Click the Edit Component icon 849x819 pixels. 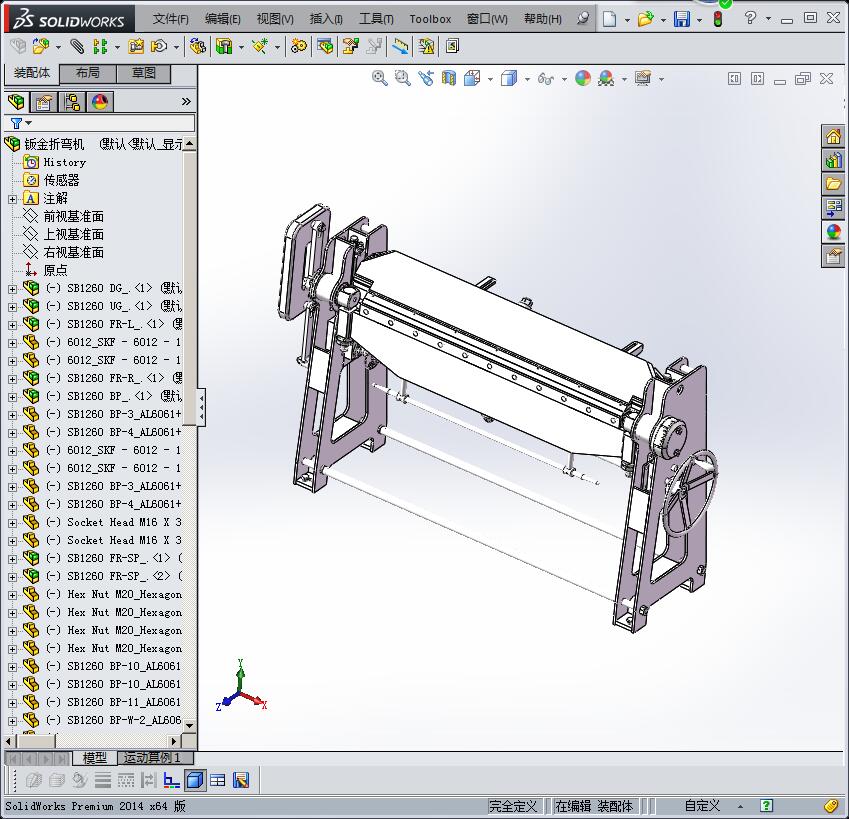point(18,47)
